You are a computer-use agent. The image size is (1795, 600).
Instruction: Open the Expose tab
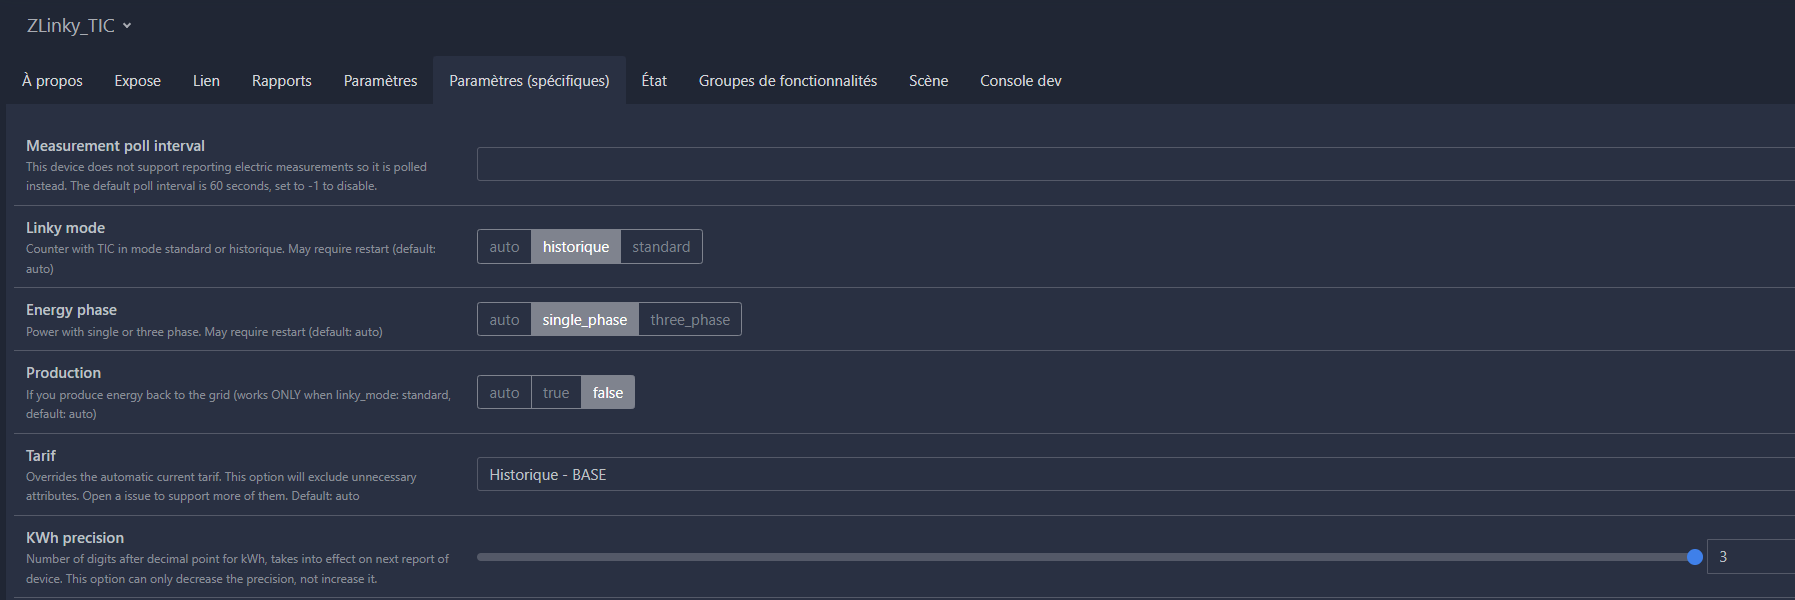pos(138,81)
